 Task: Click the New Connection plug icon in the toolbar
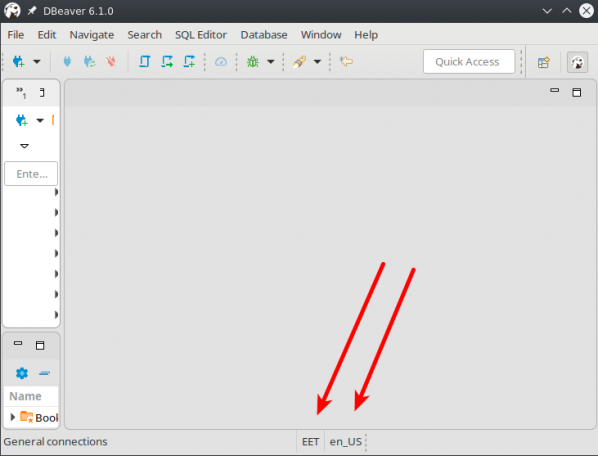coord(18,61)
